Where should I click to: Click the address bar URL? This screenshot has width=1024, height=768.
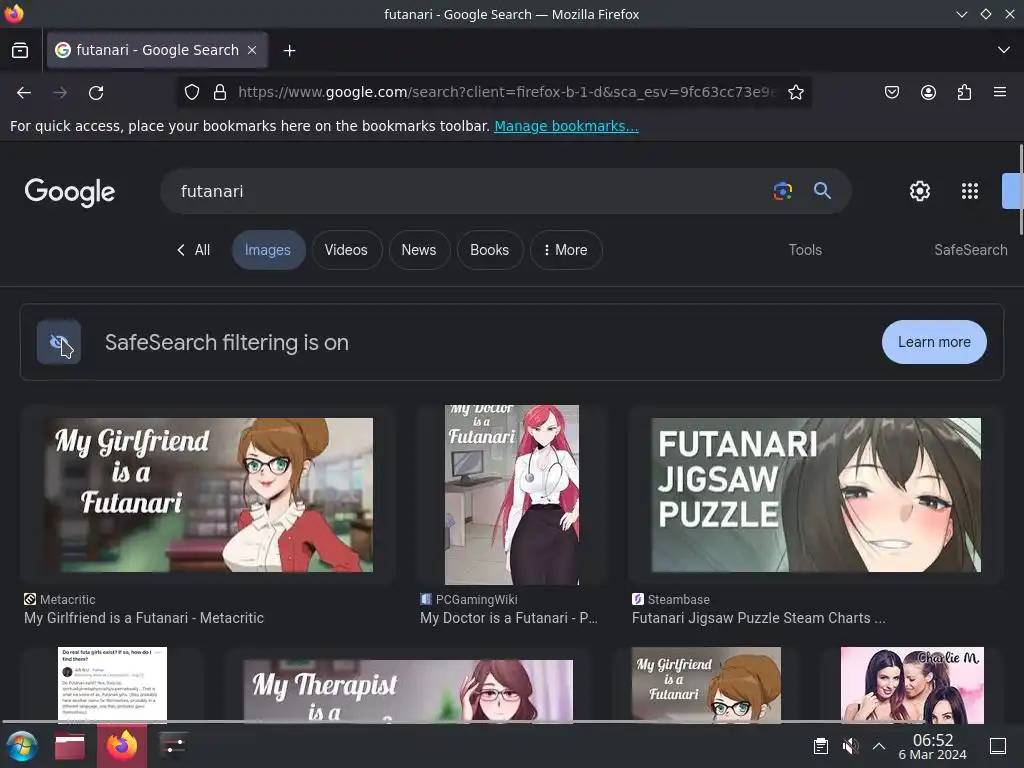pos(507,92)
